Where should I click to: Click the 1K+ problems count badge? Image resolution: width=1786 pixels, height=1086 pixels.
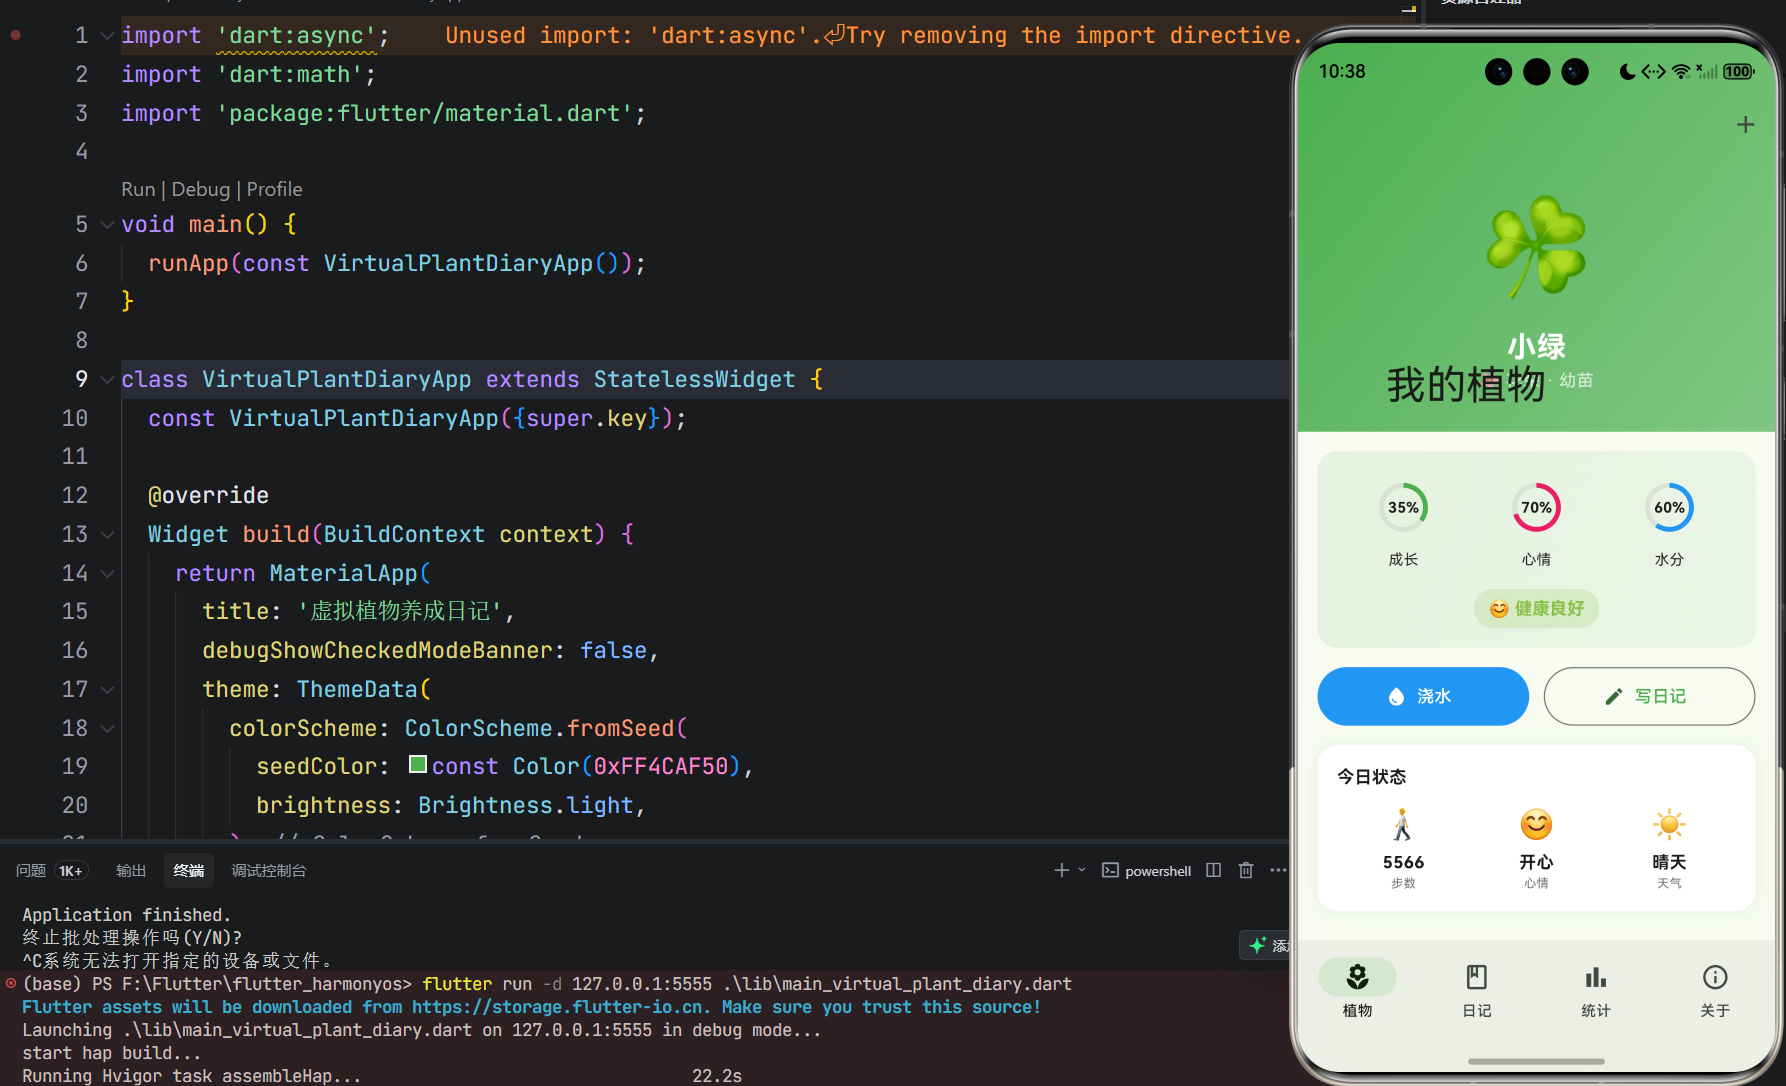71,871
